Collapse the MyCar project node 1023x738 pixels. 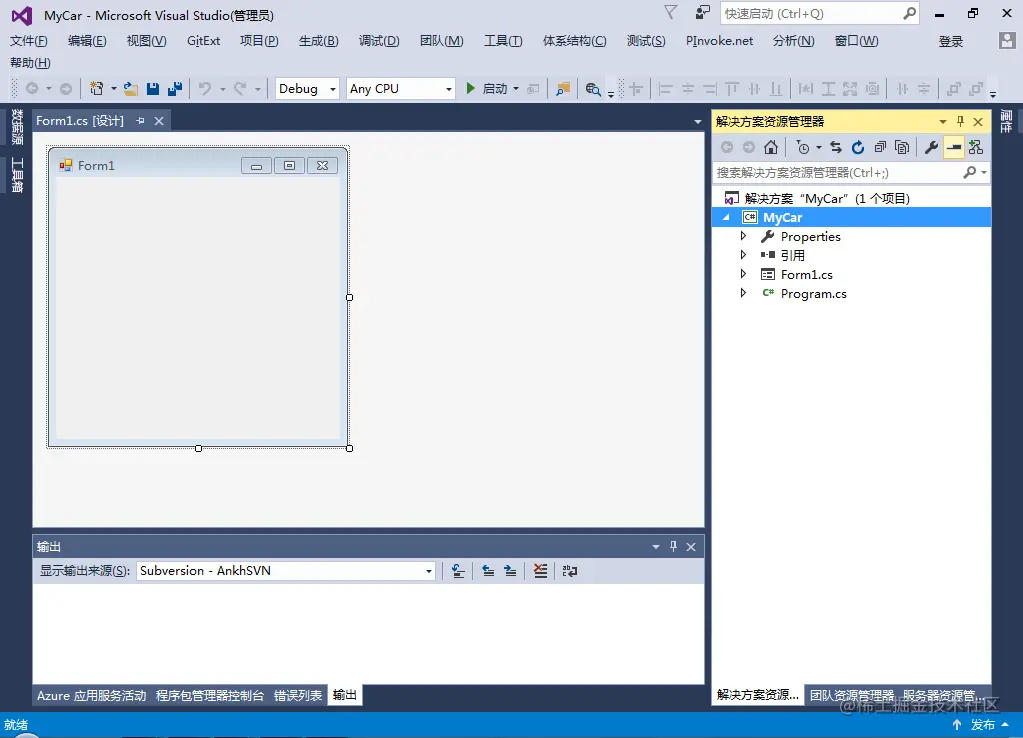pos(726,217)
